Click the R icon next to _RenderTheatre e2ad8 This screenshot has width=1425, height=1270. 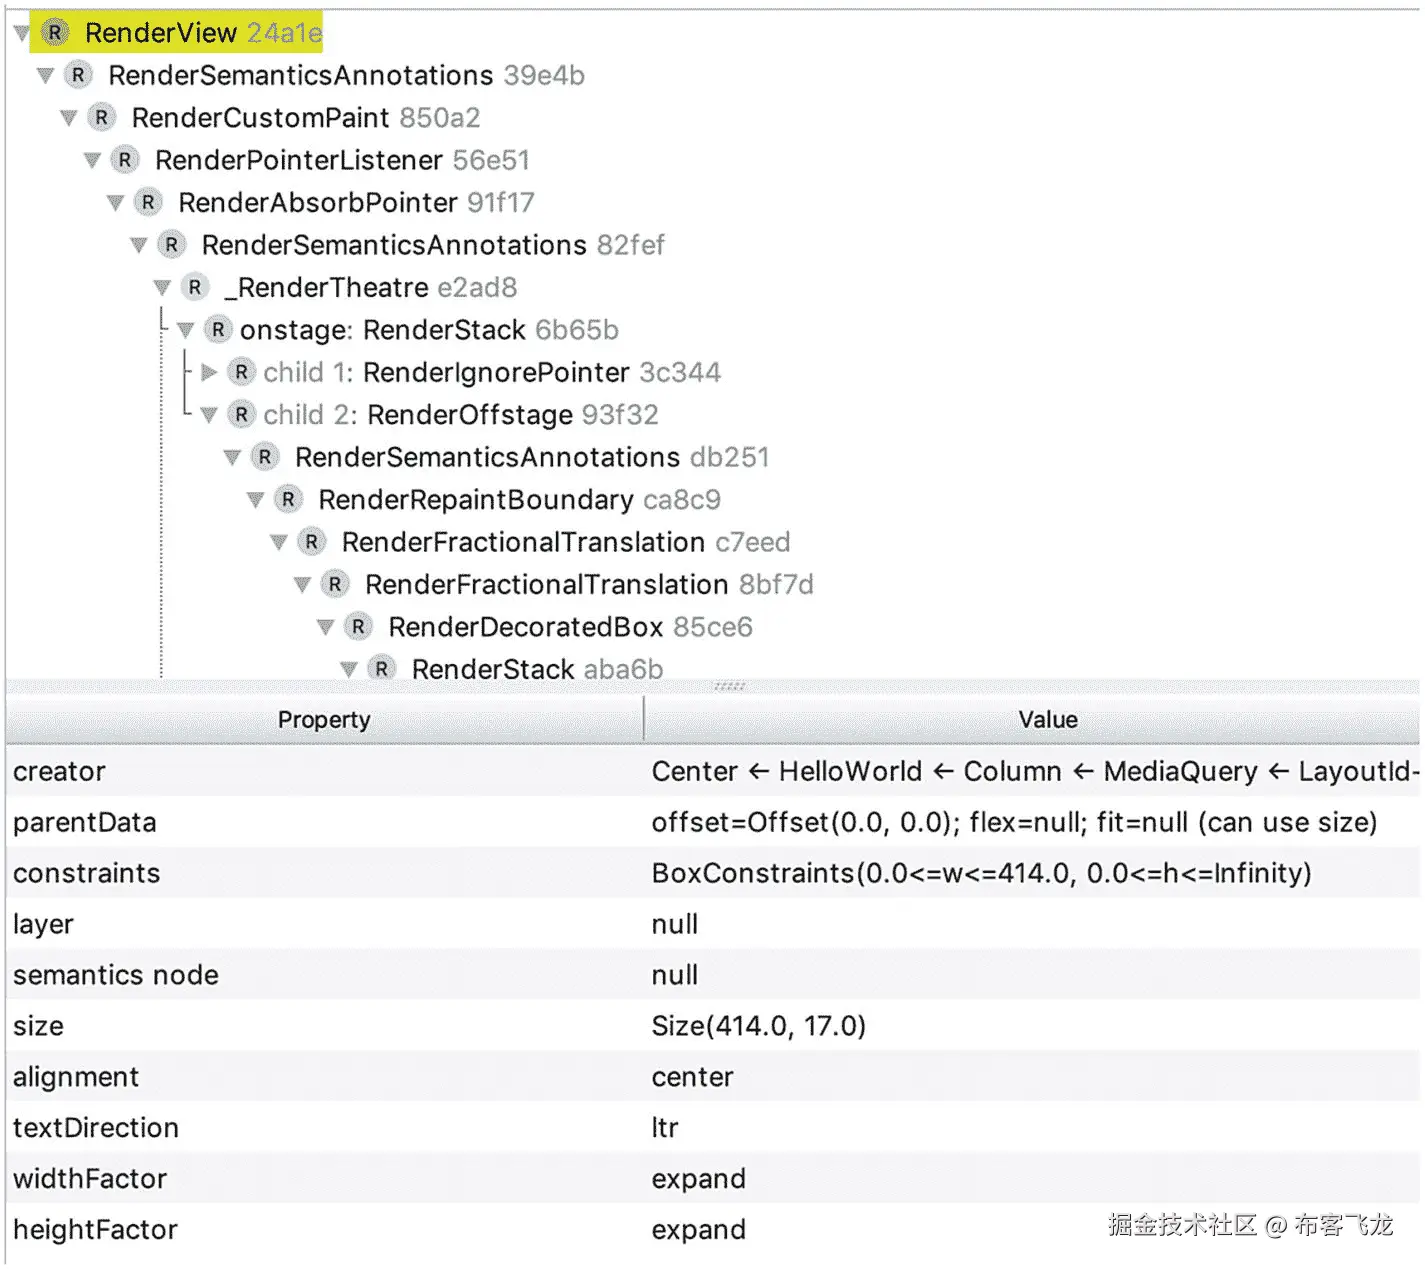coord(195,288)
